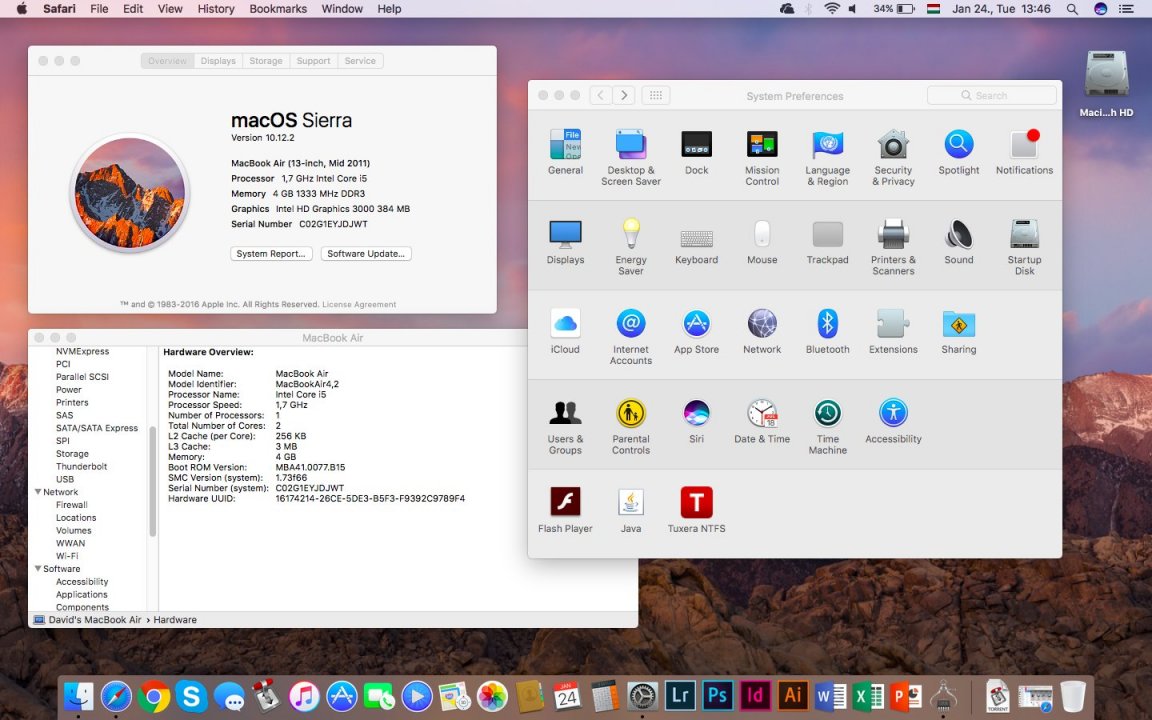Open Macintosh HD desktop drive icon

point(1106,84)
